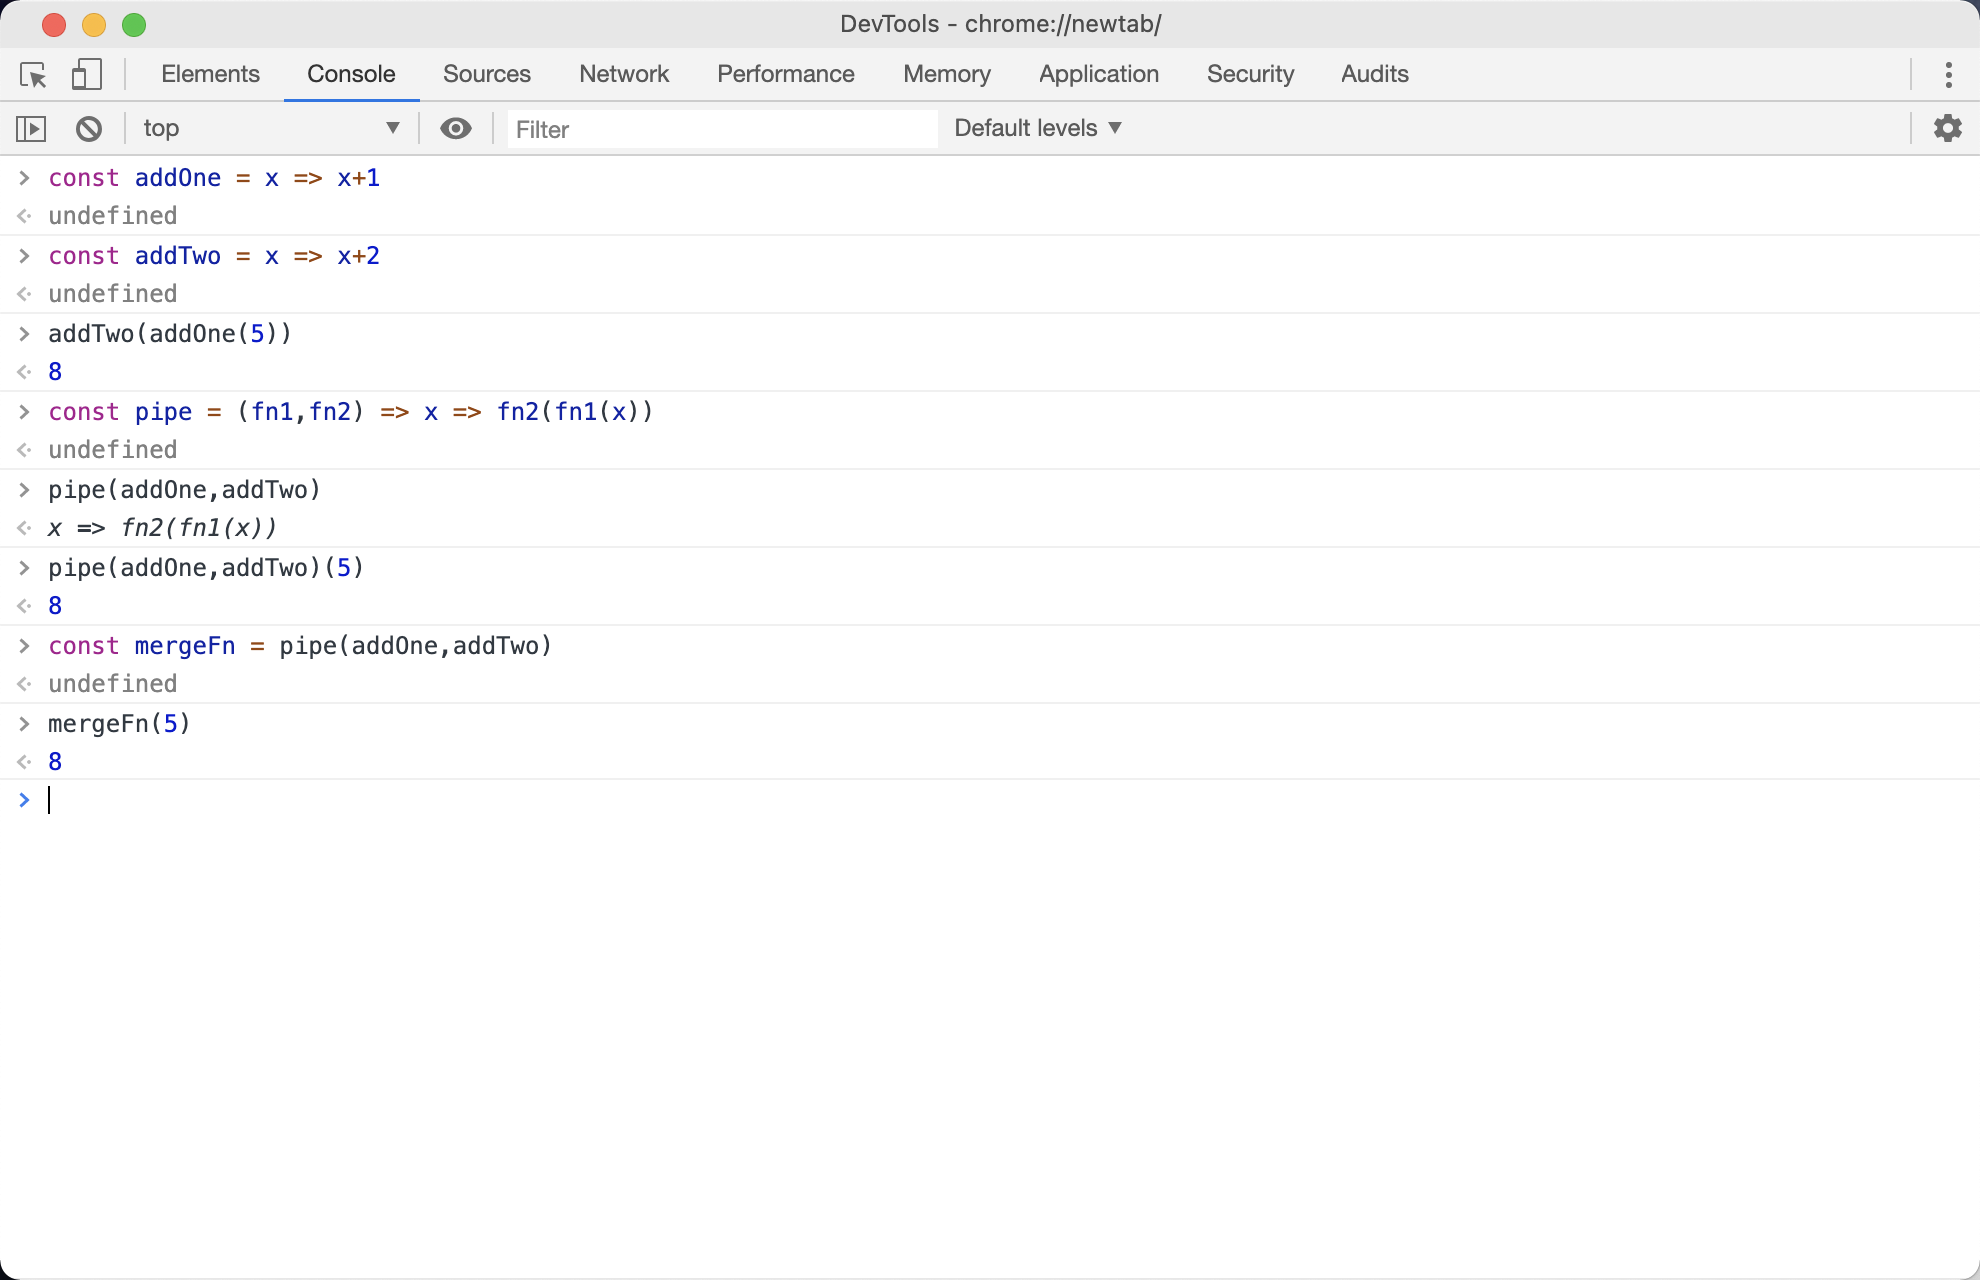
Task: Click the Filter input field
Action: click(x=722, y=129)
